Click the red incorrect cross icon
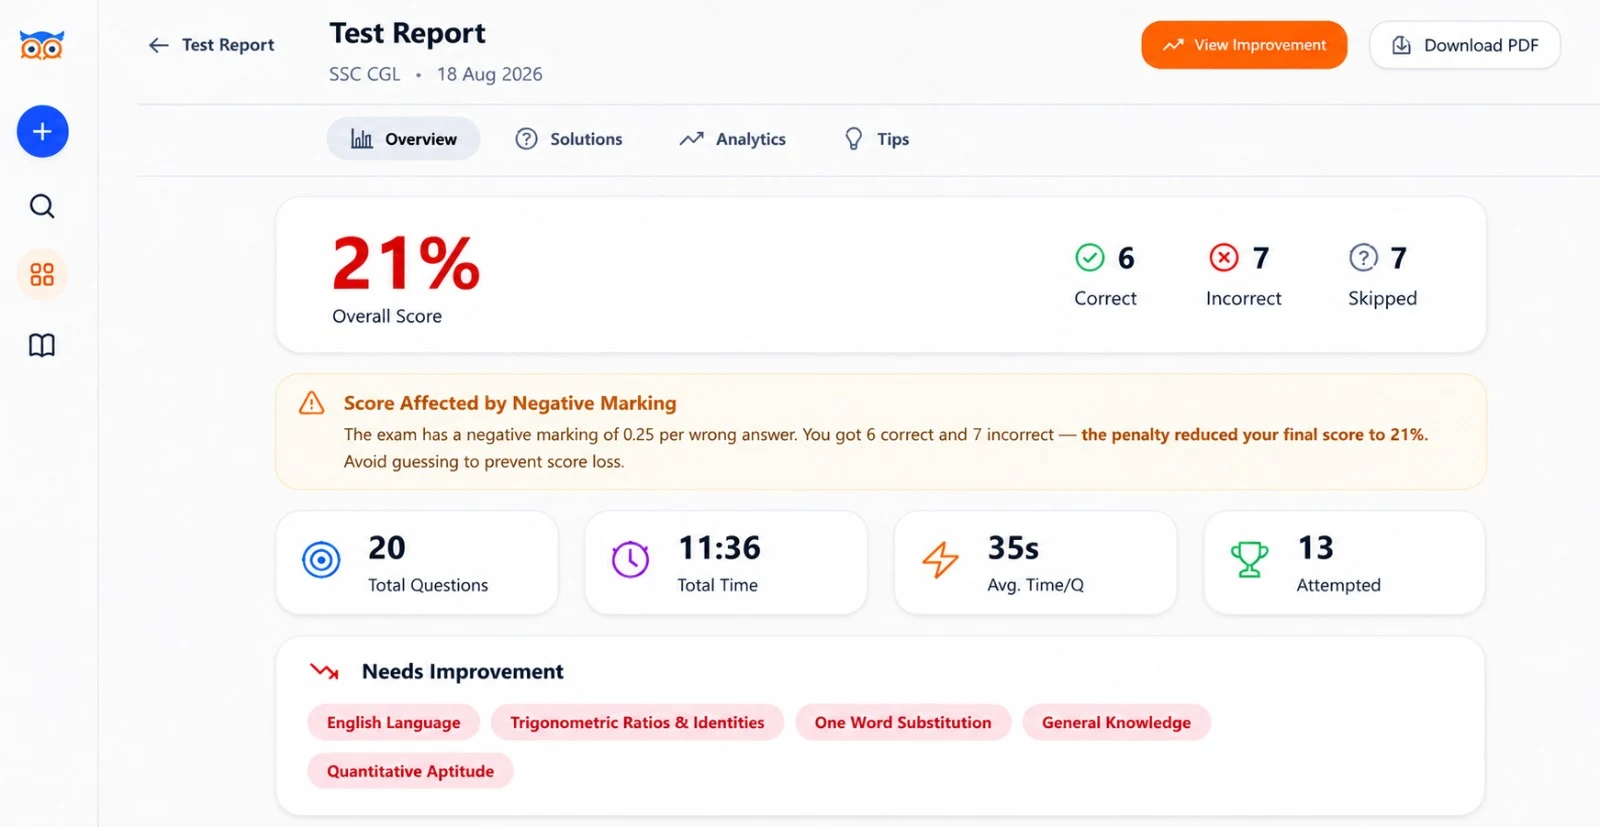Image resolution: width=1600 pixels, height=827 pixels. point(1223,258)
